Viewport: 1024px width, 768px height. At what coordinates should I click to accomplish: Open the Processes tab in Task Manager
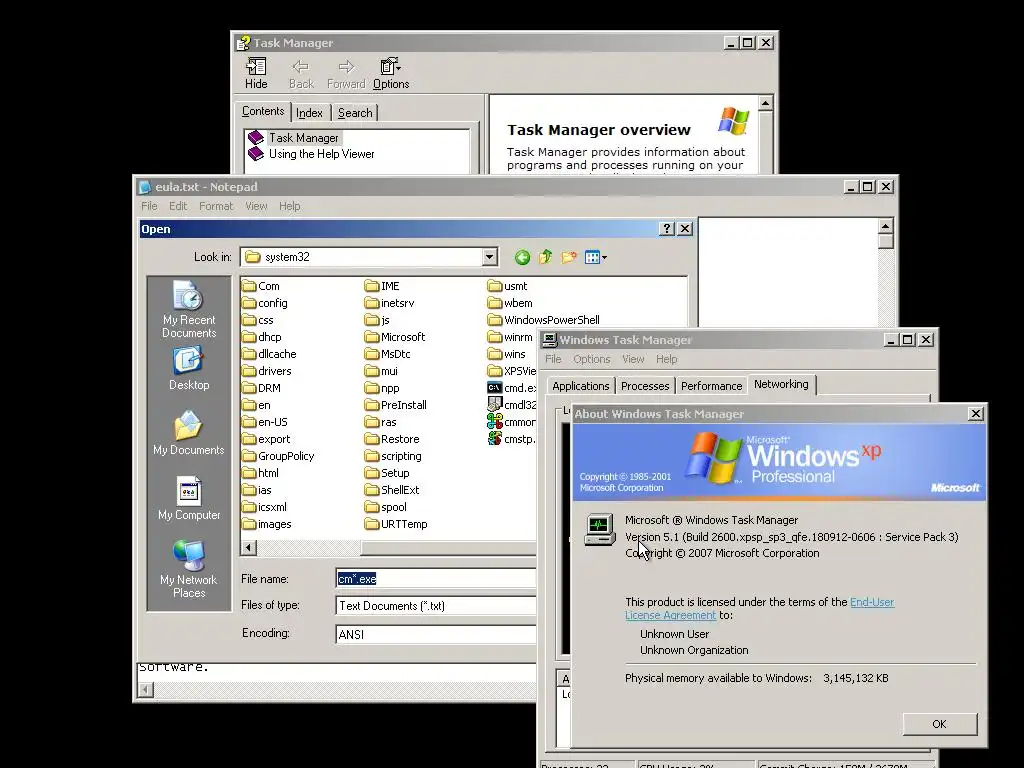645,386
